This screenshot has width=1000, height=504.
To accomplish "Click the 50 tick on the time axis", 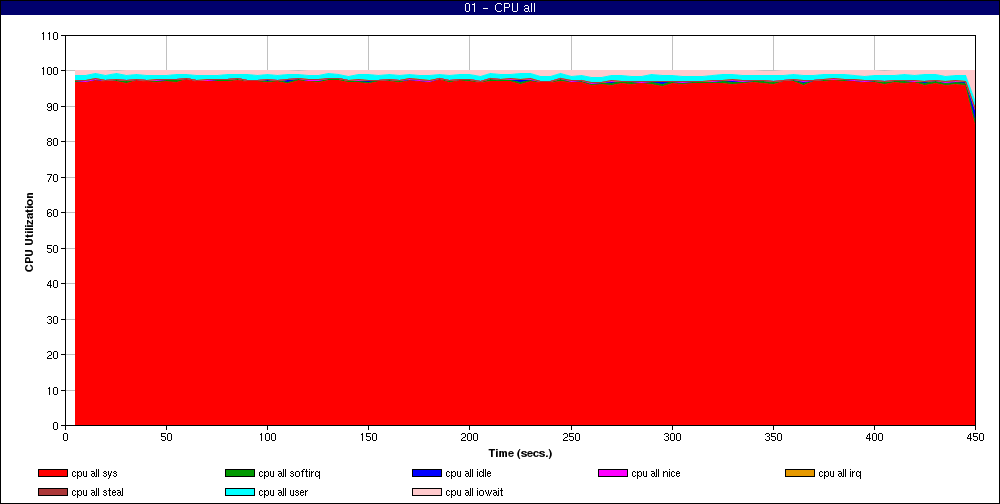I will (x=166, y=437).
